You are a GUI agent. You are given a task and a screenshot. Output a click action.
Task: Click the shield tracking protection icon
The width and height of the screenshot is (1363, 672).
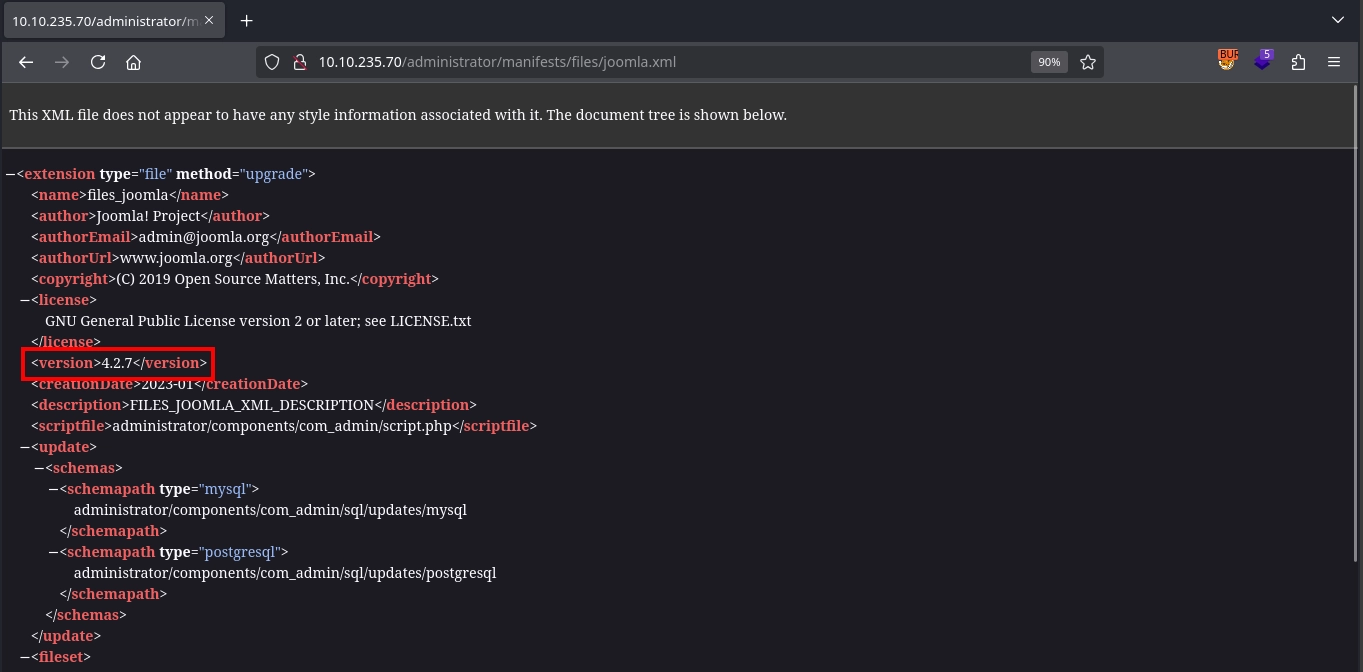271,62
